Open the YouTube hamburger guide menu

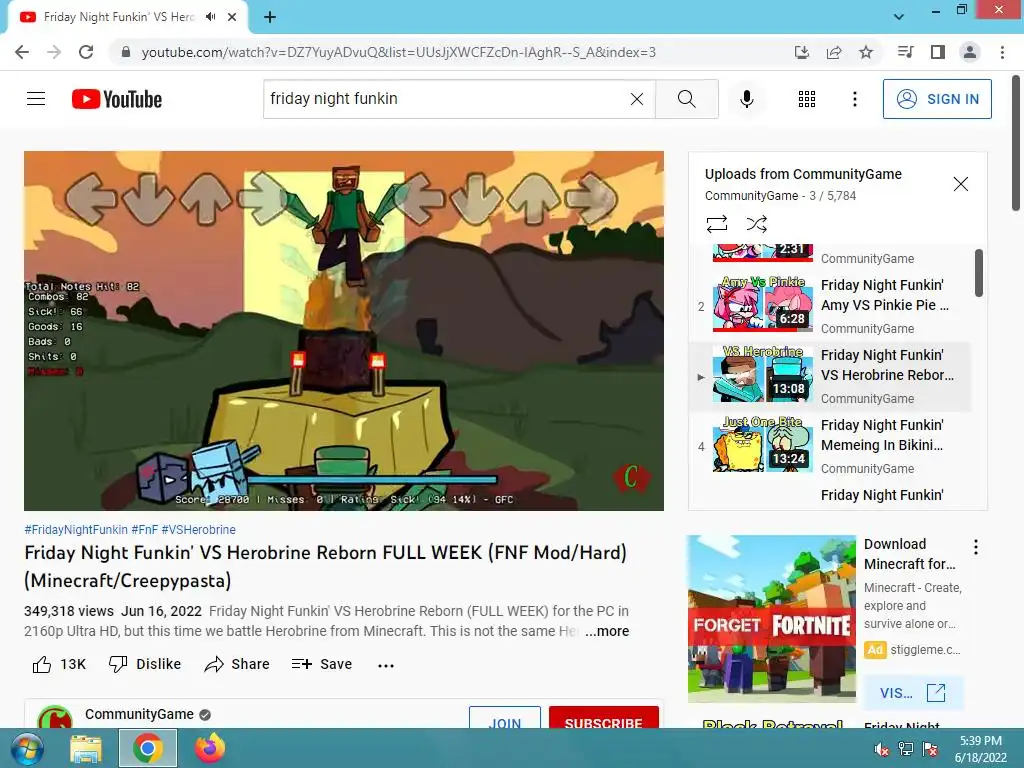click(36, 99)
